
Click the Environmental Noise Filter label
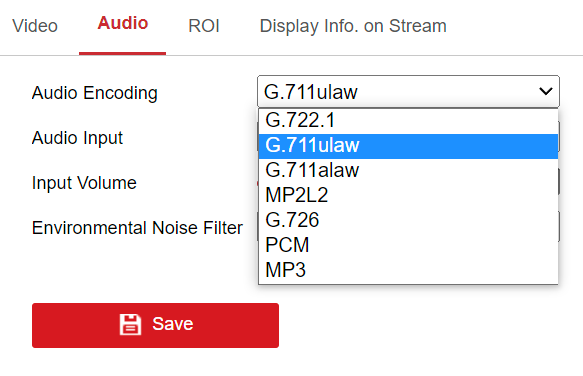[137, 228]
